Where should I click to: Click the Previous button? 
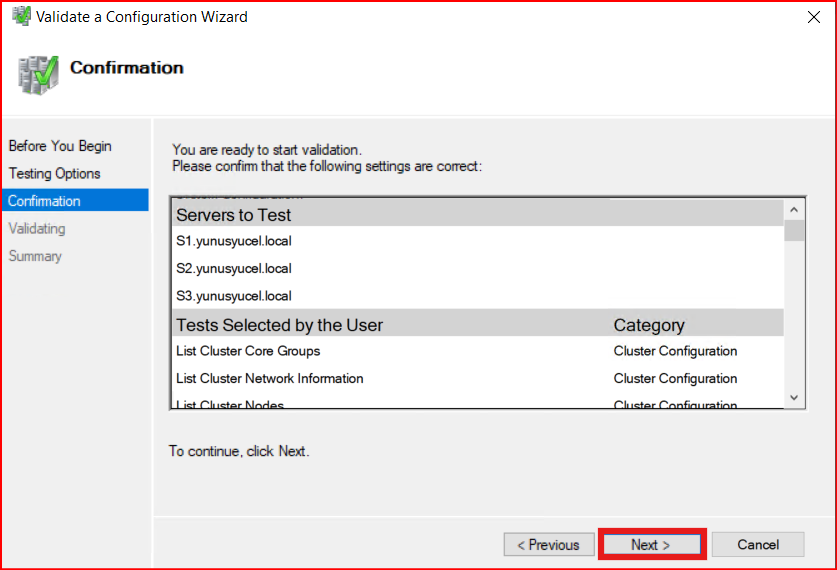coord(547,545)
